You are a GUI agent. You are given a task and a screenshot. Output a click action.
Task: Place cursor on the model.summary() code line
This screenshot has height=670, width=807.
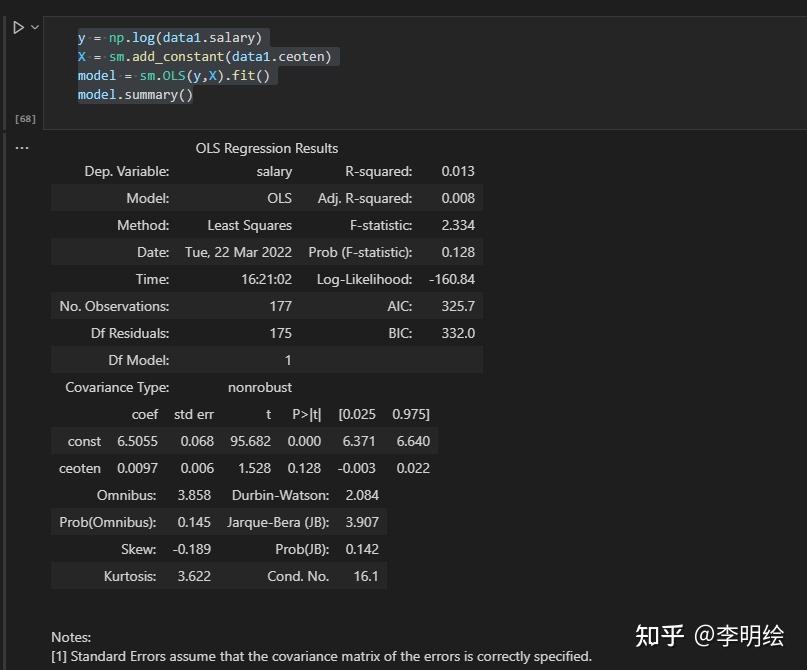tap(133, 94)
